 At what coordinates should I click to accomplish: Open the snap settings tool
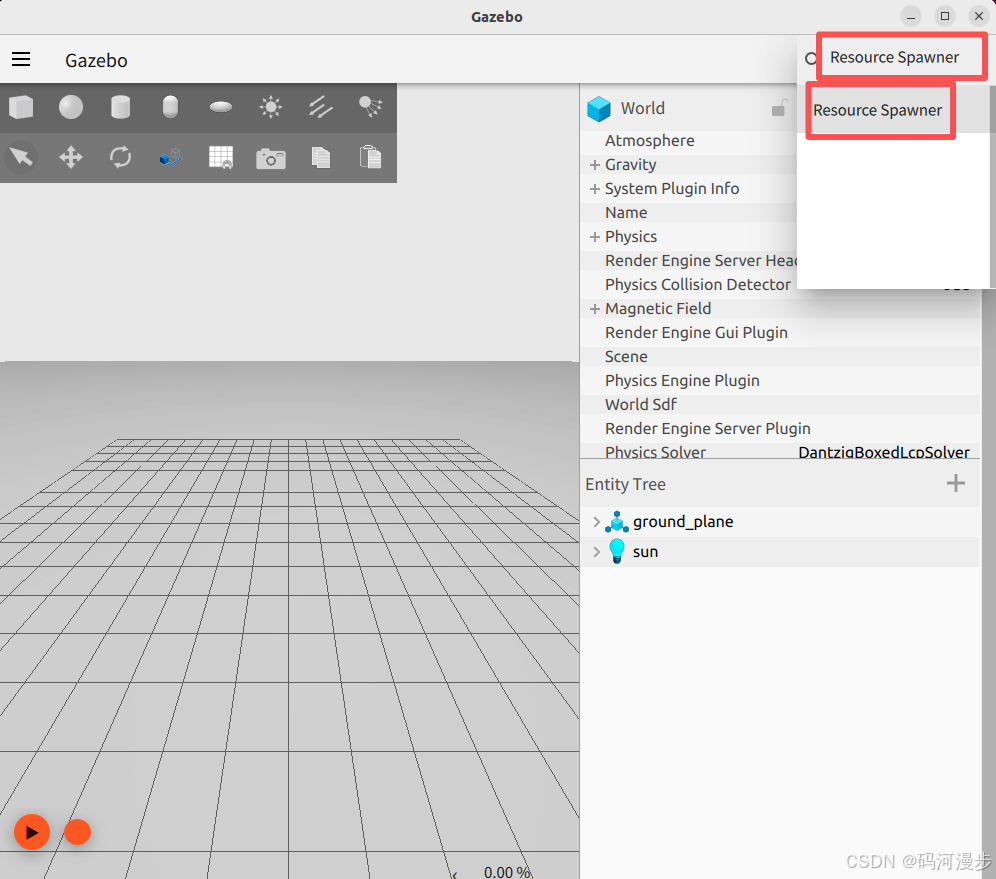[x=170, y=157]
